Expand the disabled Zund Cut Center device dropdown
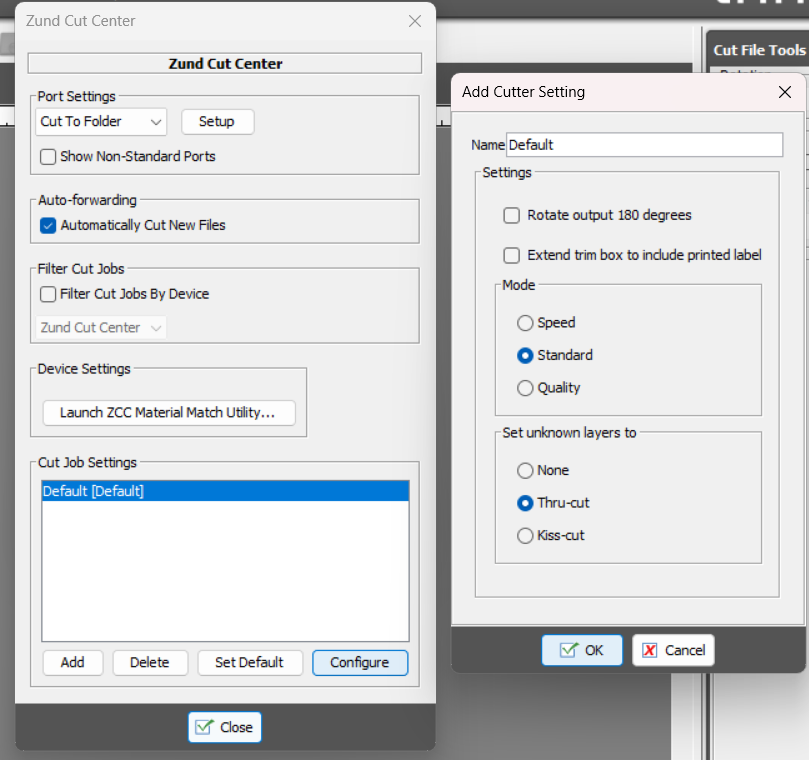Viewport: 809px width, 760px height. (101, 328)
